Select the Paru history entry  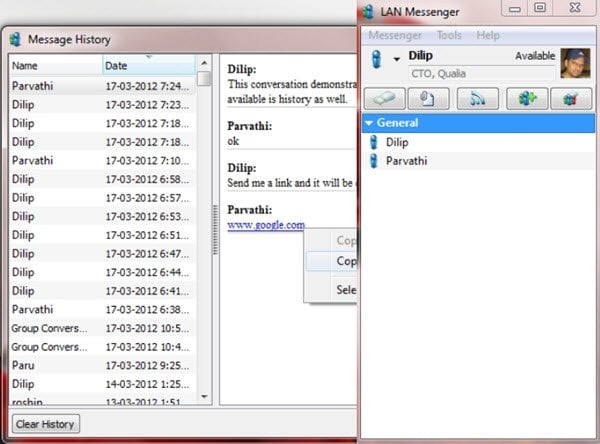tap(102, 365)
